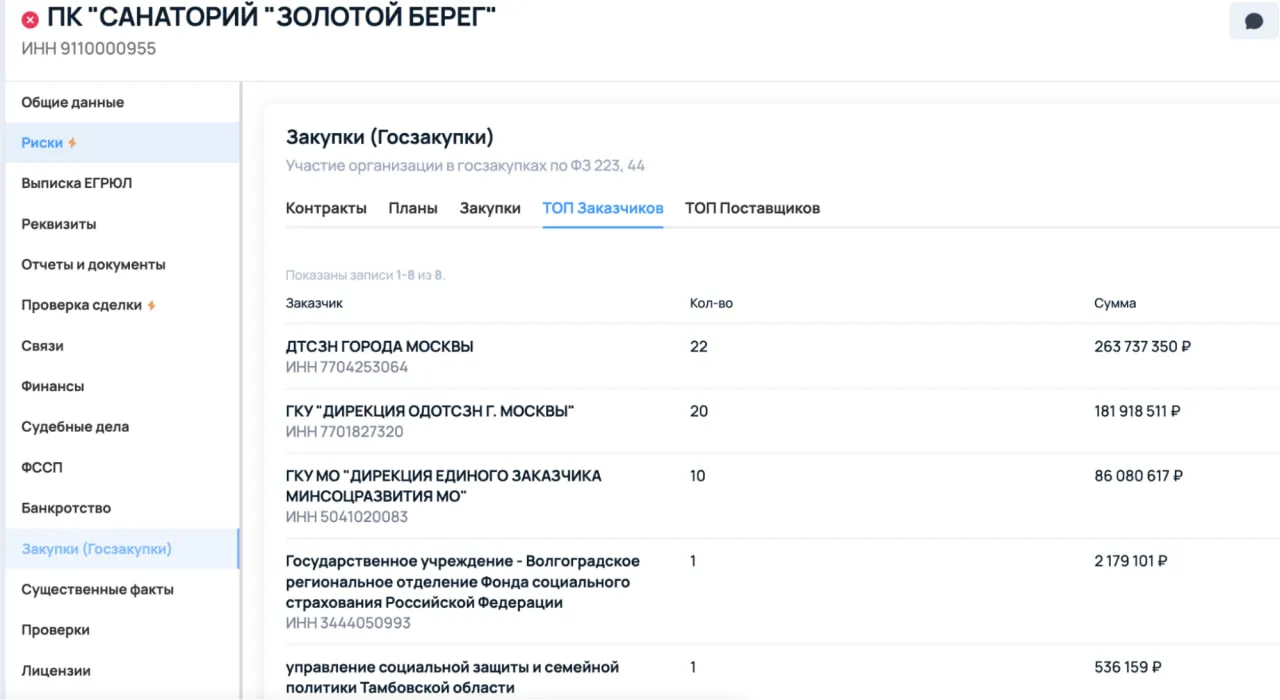Click the red status icon beside company name

coord(30,20)
